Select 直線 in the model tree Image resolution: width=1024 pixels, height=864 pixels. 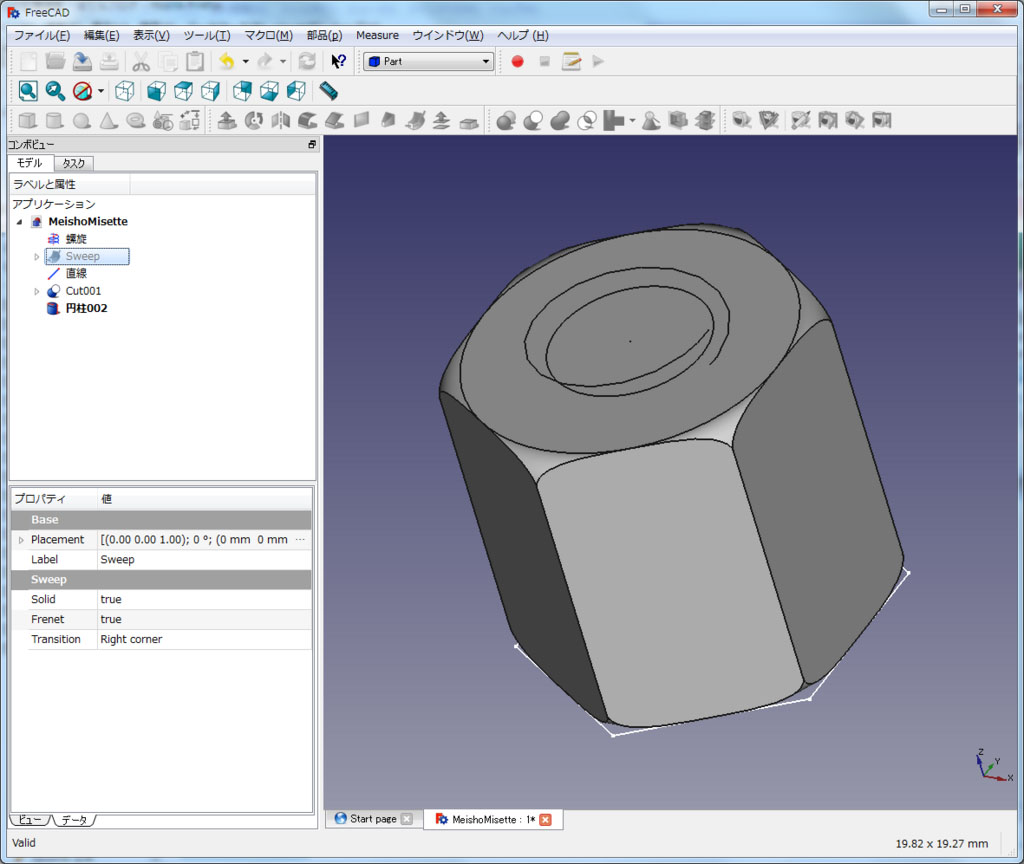(76, 274)
